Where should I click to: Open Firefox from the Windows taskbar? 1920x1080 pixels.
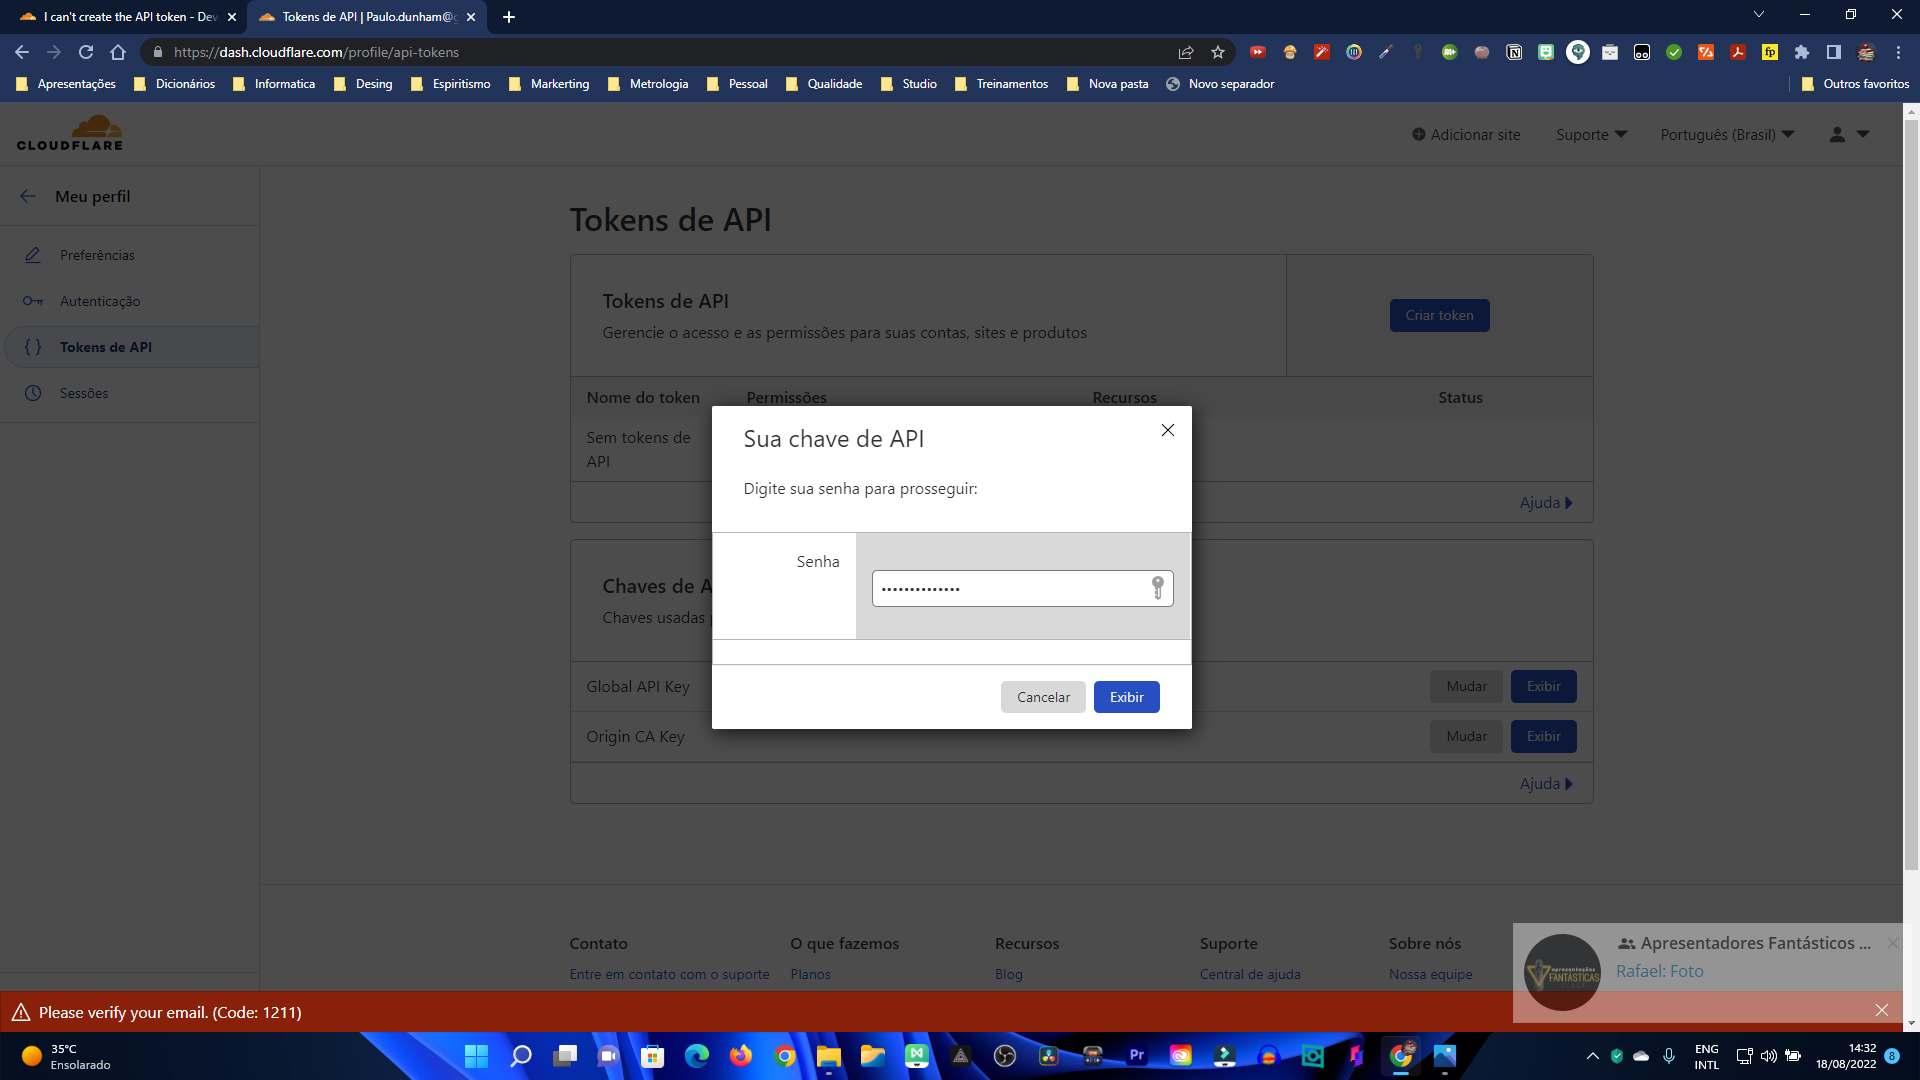pos(740,1056)
